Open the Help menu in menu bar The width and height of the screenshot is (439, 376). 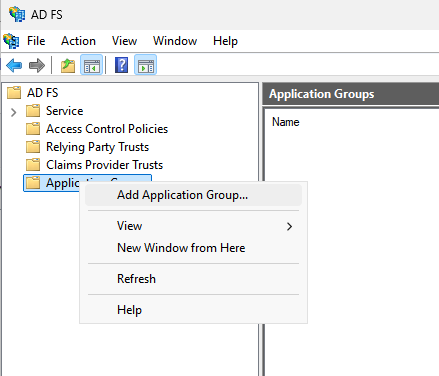tap(225, 41)
